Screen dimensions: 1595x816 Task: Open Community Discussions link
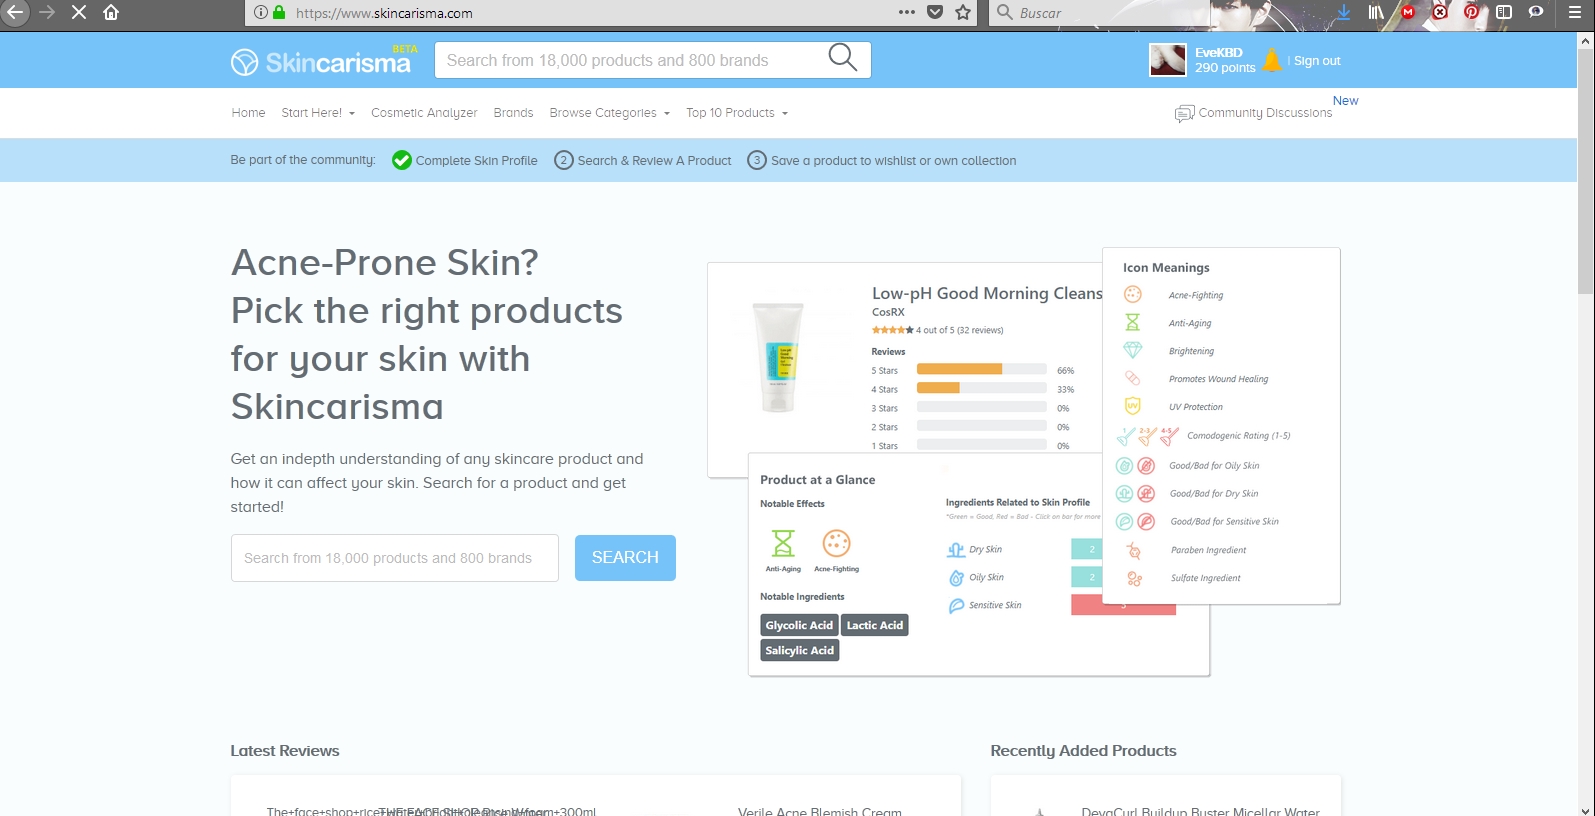(x=1265, y=113)
